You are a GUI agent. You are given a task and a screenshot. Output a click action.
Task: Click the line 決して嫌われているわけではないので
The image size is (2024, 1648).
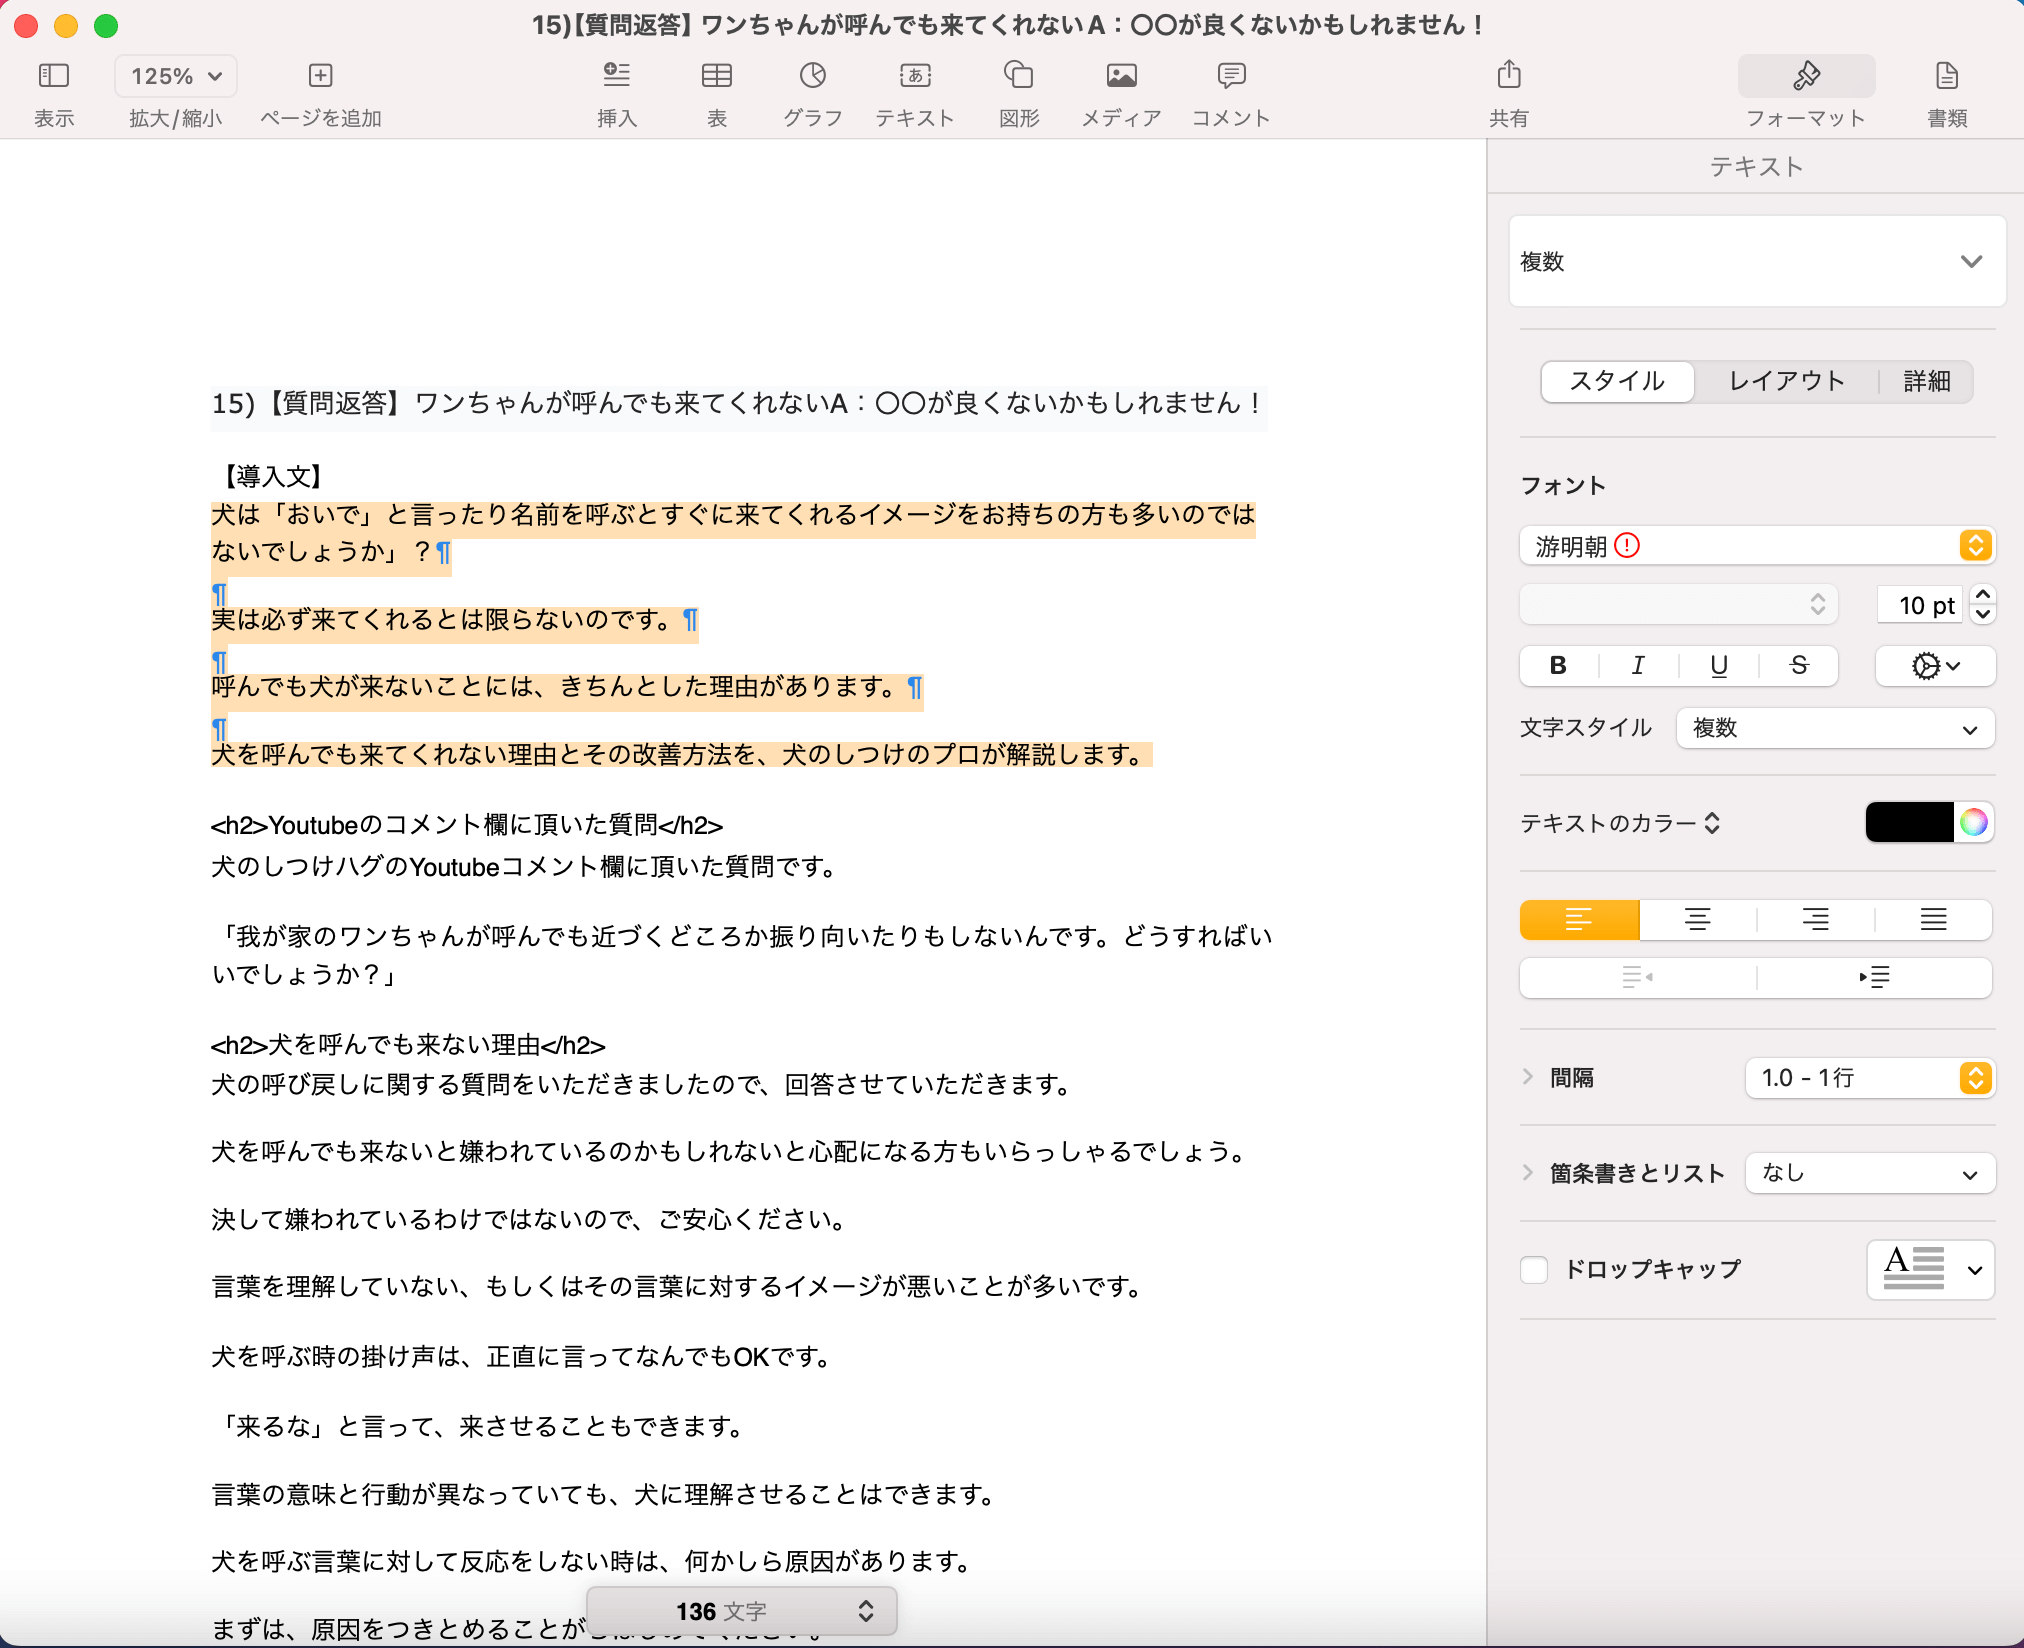coord(530,1219)
